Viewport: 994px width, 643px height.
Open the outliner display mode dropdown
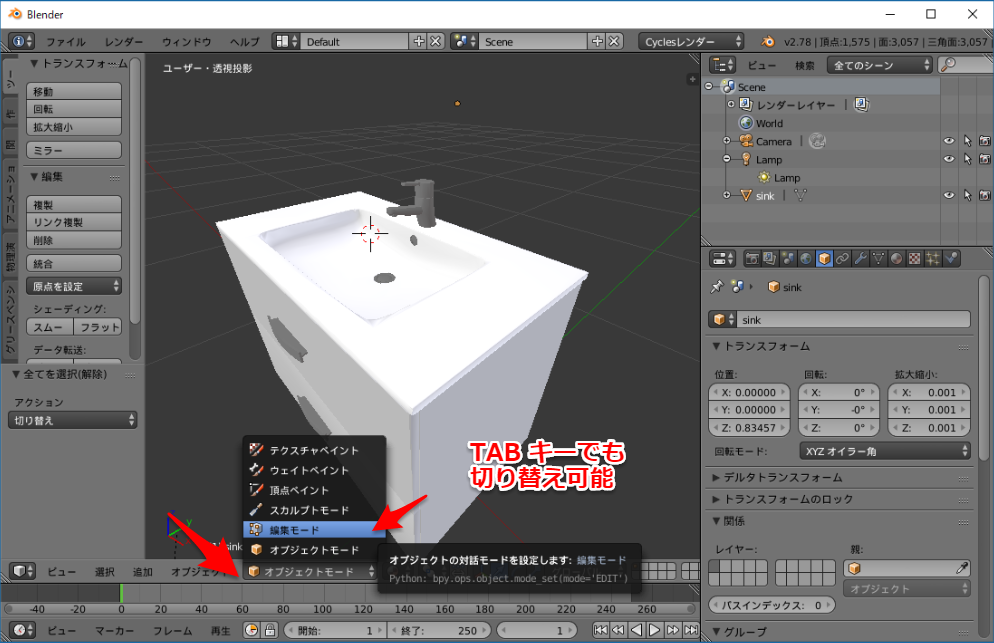point(879,65)
